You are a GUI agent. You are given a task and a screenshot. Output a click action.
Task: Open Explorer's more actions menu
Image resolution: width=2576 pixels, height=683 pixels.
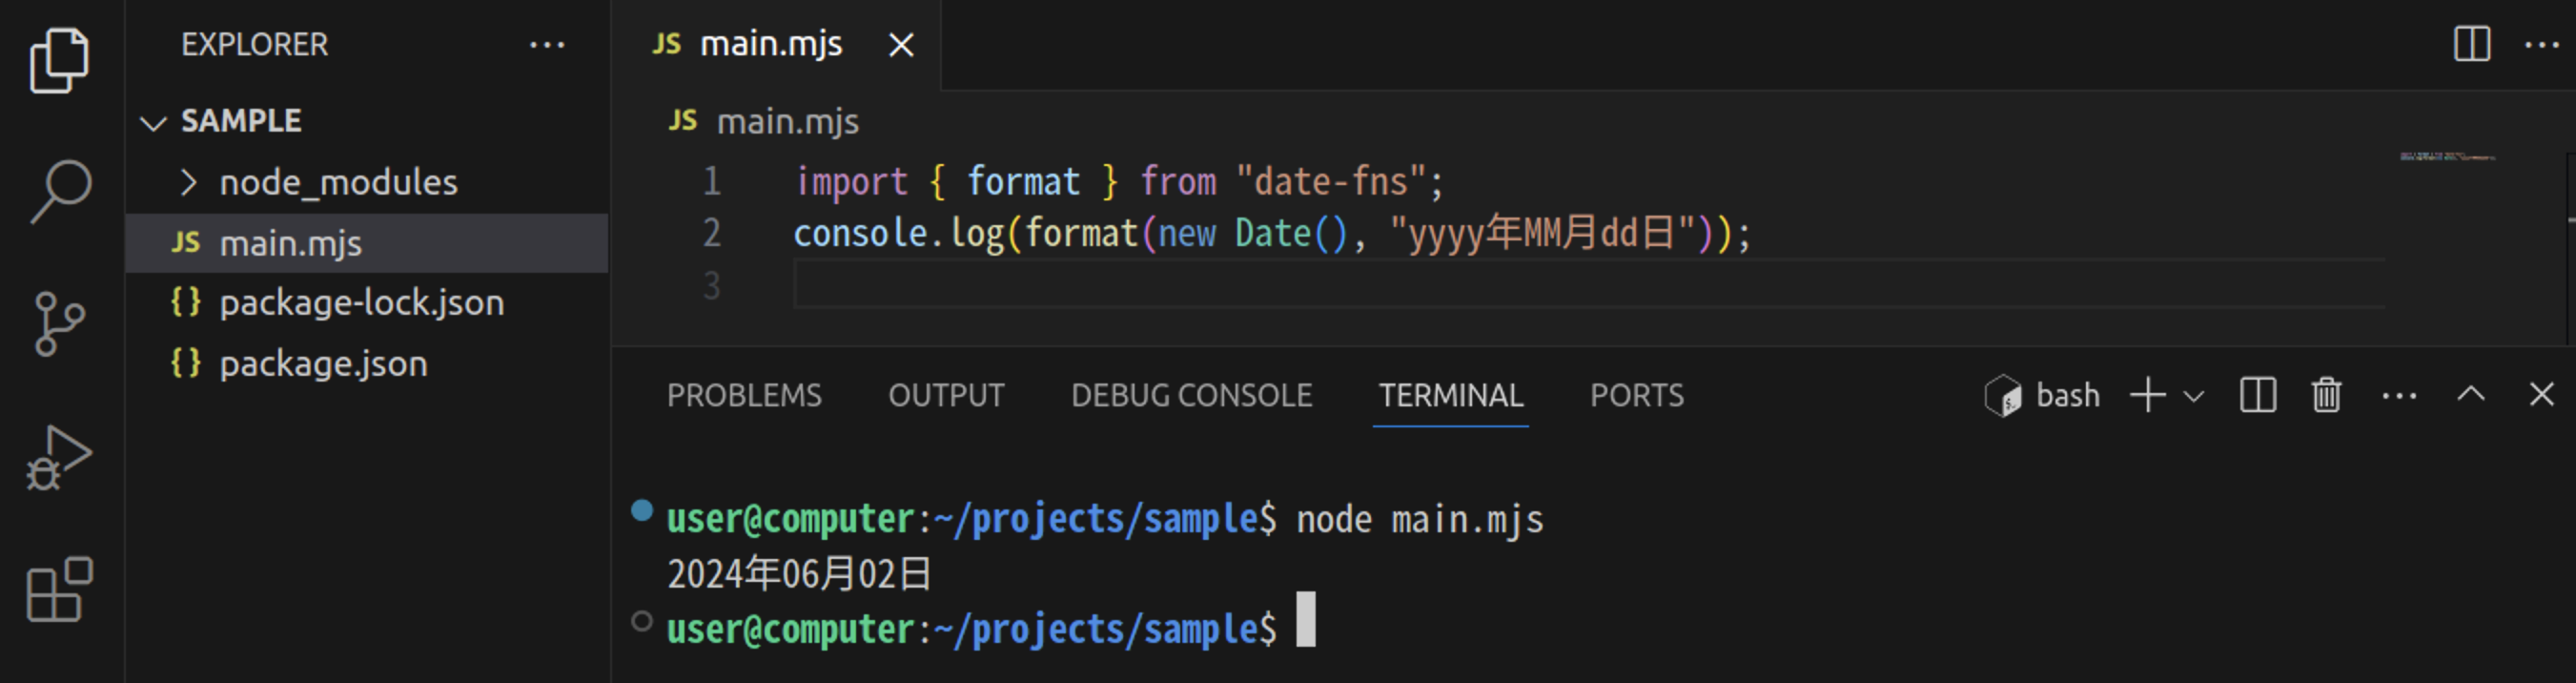547,45
